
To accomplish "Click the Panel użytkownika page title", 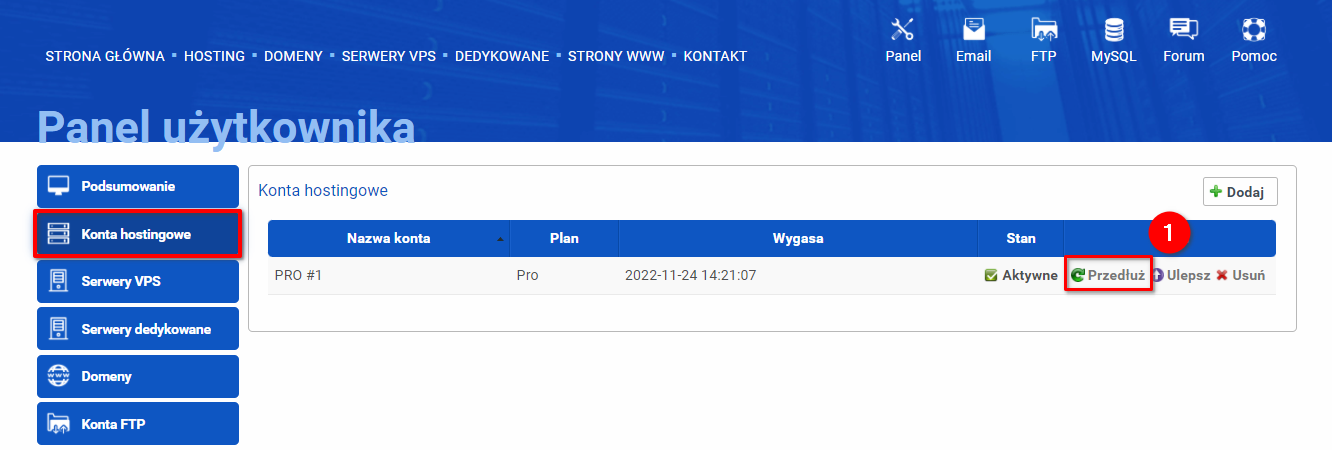I will point(226,128).
